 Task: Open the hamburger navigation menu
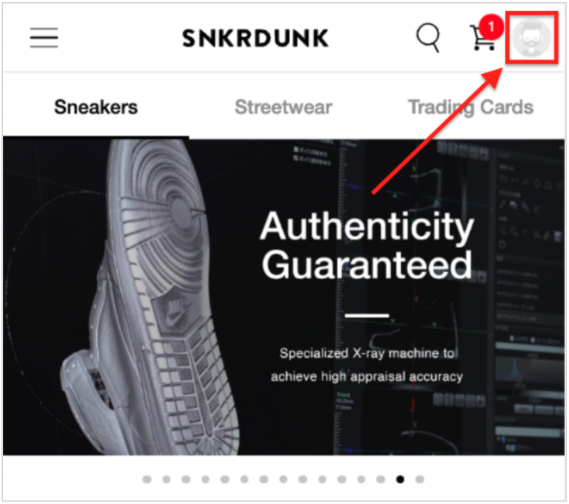tap(44, 37)
